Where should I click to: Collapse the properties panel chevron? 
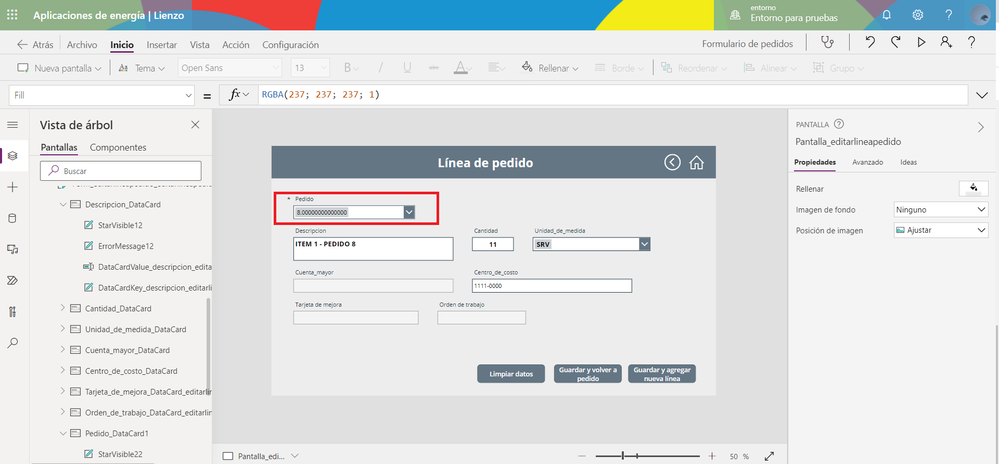[981, 127]
